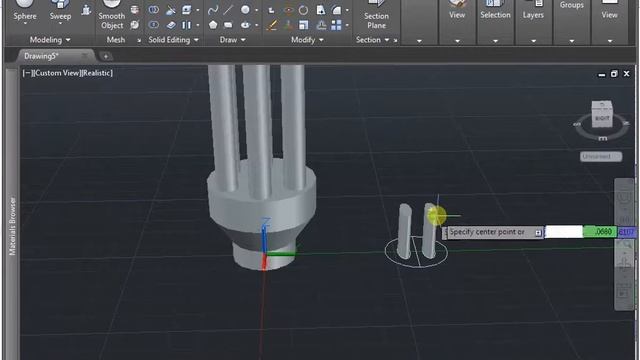Click the red oval icon in Modify panel

pyautogui.click(x=288, y=10)
